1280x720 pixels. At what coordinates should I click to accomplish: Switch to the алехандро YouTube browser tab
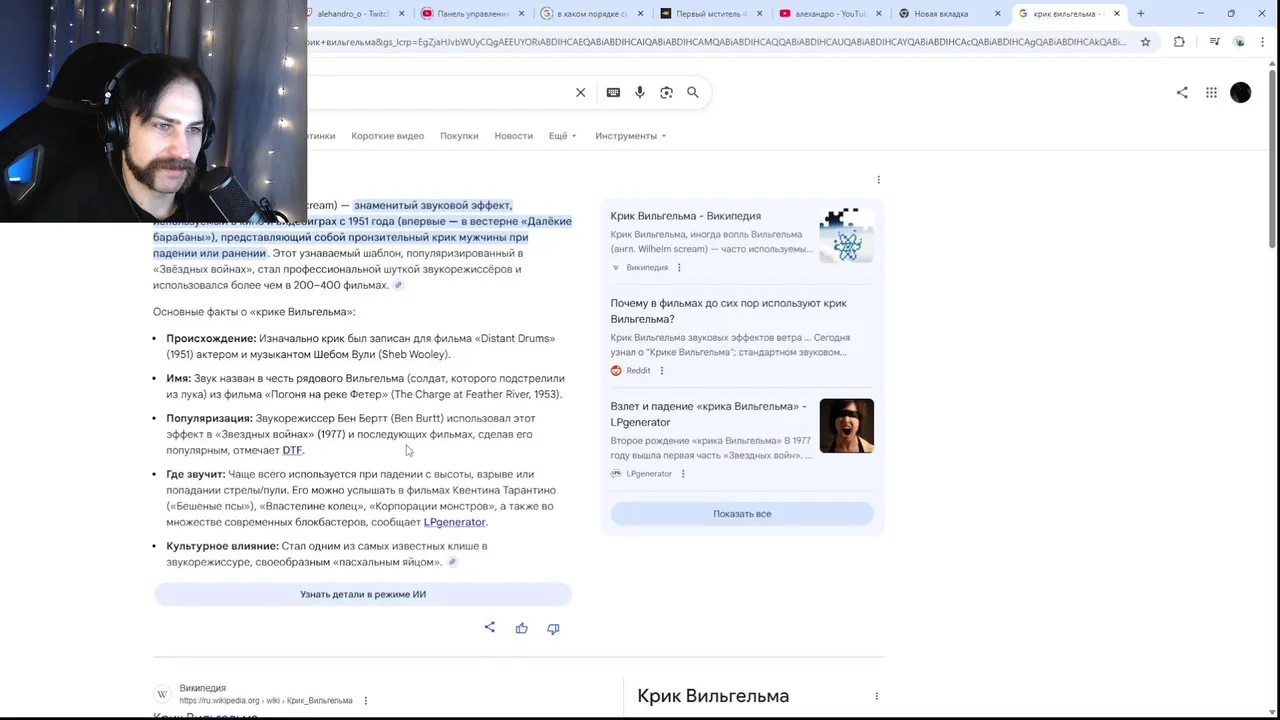coord(828,13)
